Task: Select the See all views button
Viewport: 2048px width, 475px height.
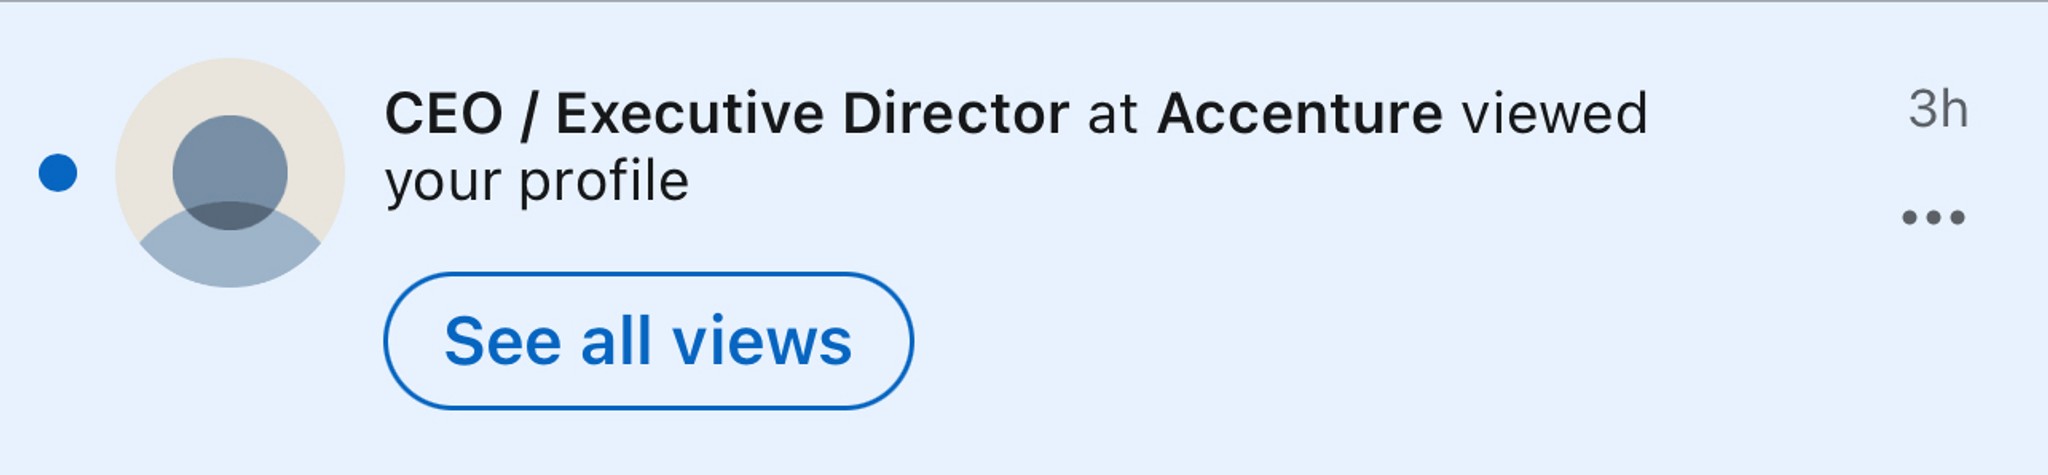Action: coord(648,341)
